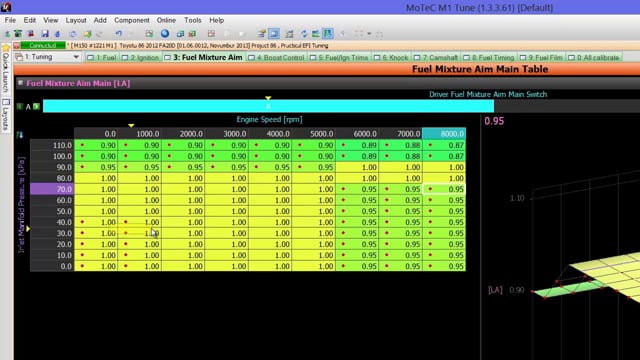Open the Online menu
This screenshot has height=360, width=640.
[x=166, y=20]
